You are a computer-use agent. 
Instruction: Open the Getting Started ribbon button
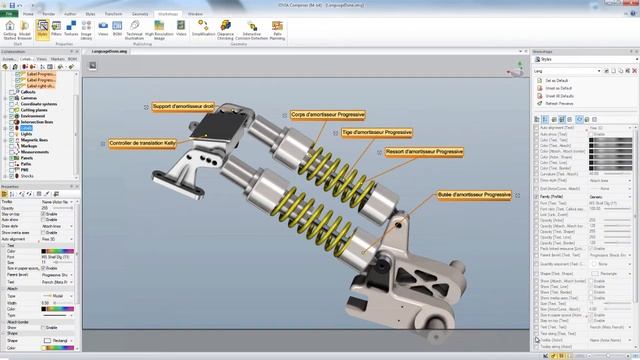point(9,30)
